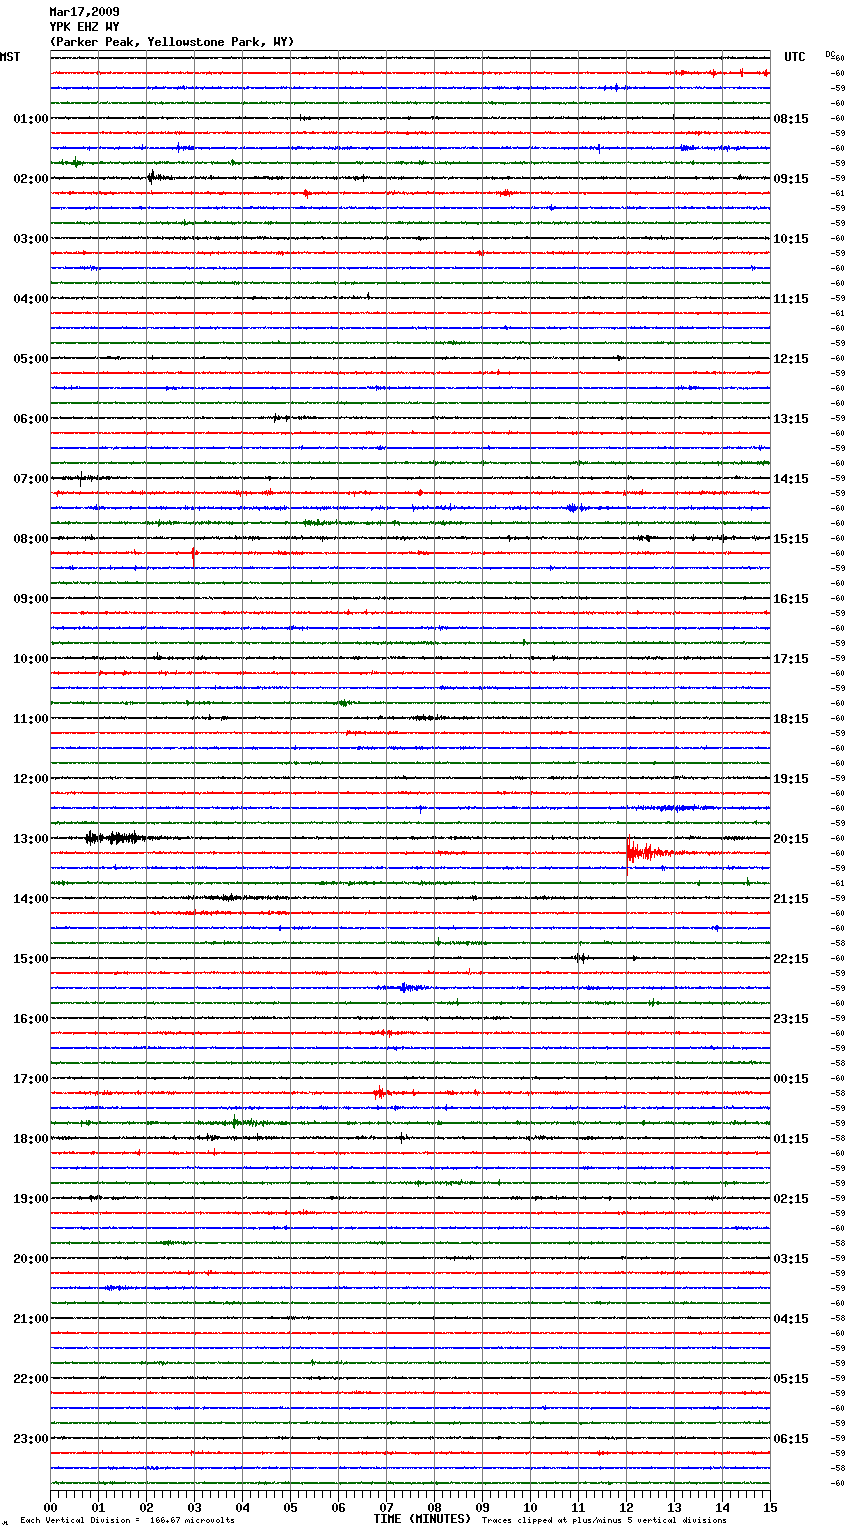Select the 13:00 MST row label
Screen dimensions: 850x1534
pos(31,839)
